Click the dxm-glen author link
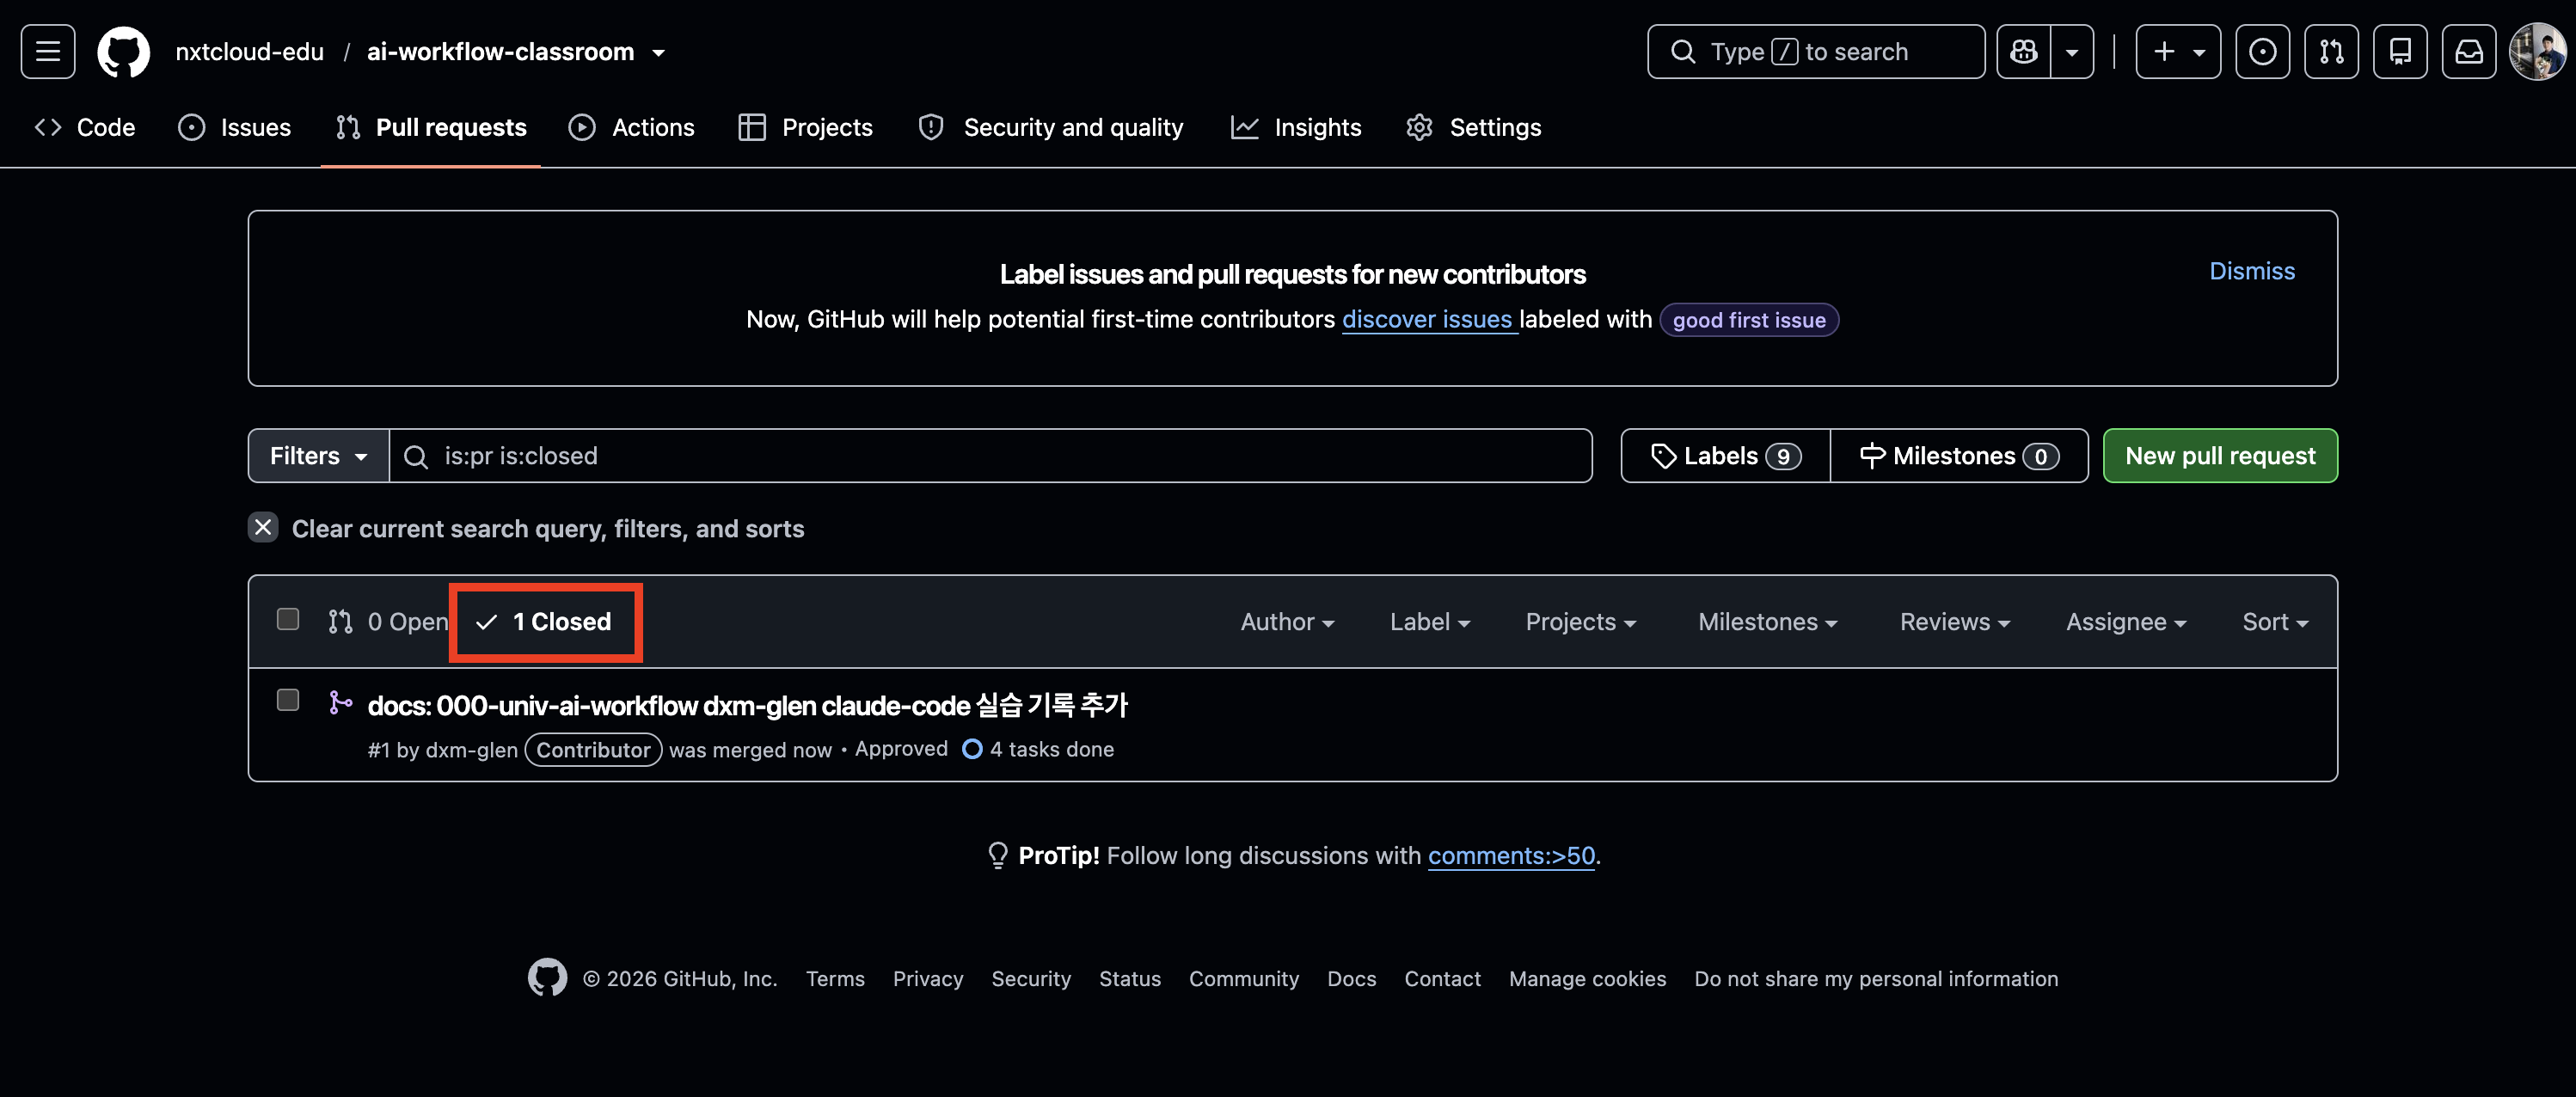The width and height of the screenshot is (2576, 1097). pyautogui.click(x=472, y=750)
